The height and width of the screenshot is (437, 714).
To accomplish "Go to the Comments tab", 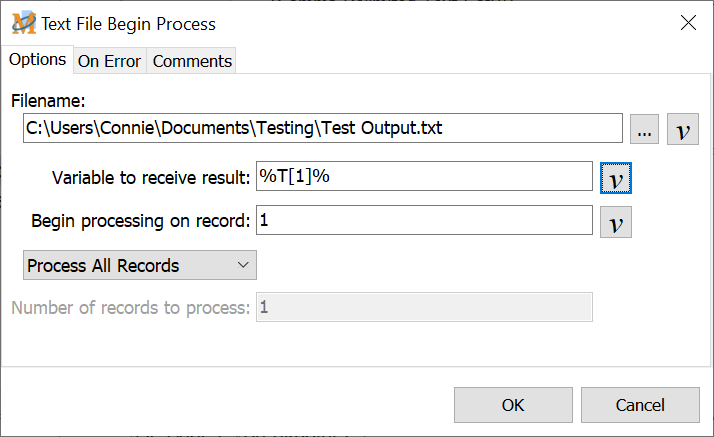I will pyautogui.click(x=192, y=61).
